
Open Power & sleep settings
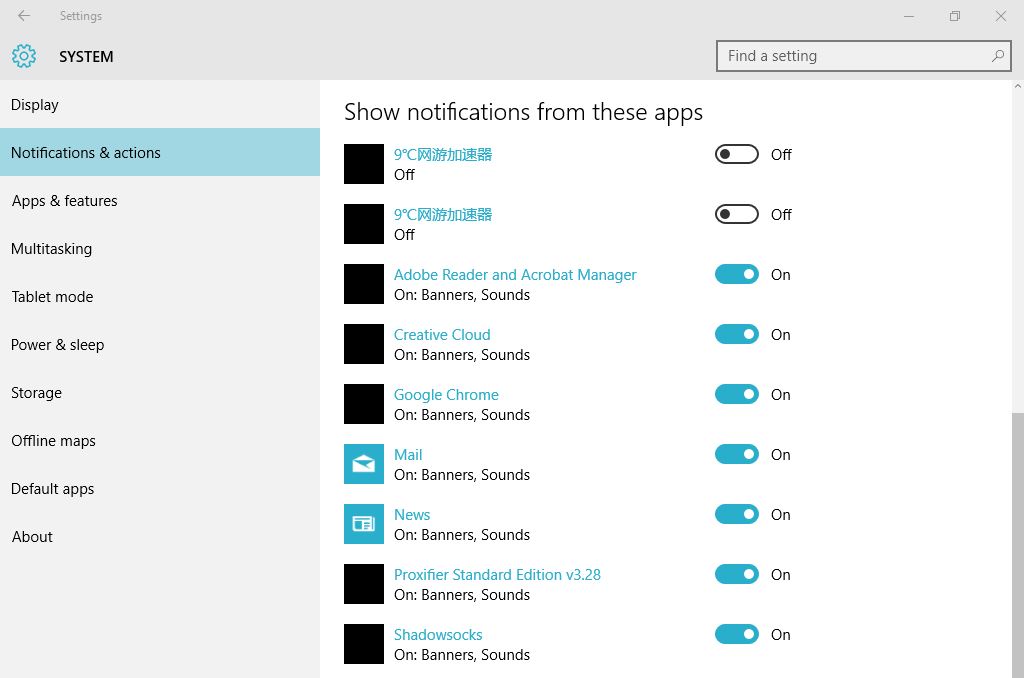pos(160,344)
